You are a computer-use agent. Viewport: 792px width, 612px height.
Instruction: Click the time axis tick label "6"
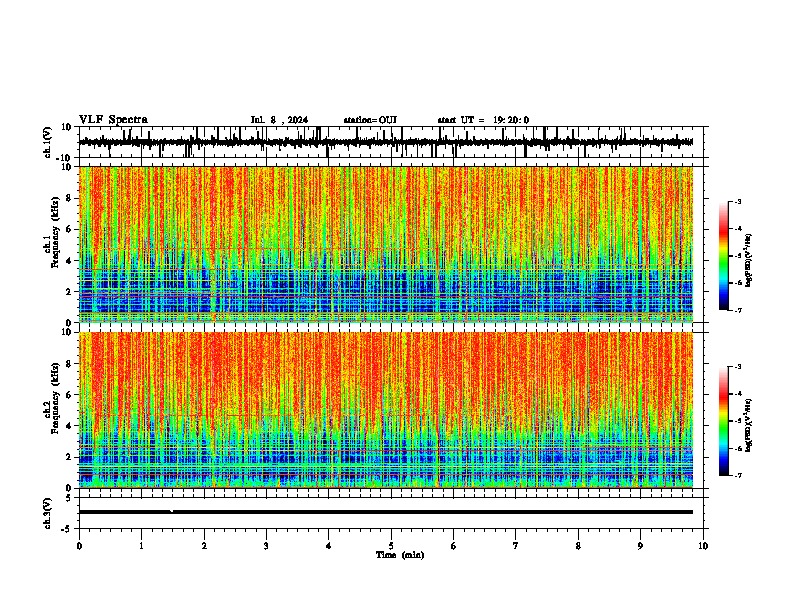[x=454, y=546]
